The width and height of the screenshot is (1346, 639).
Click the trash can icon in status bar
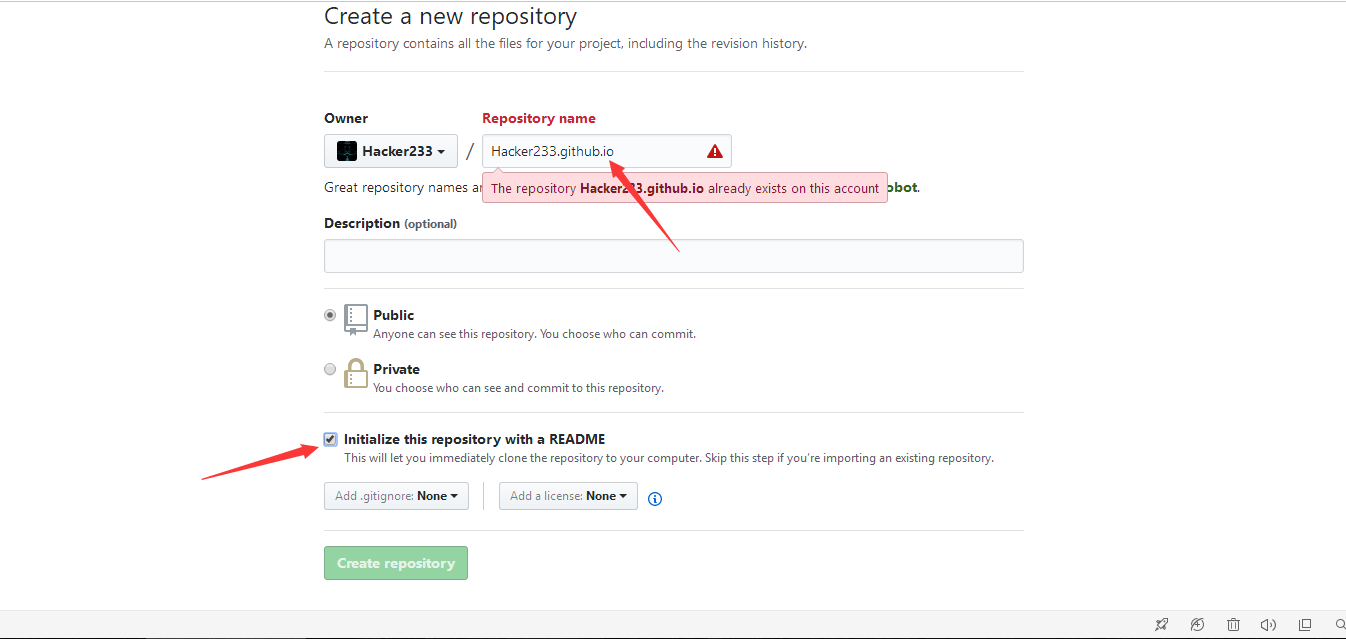coord(1234,624)
